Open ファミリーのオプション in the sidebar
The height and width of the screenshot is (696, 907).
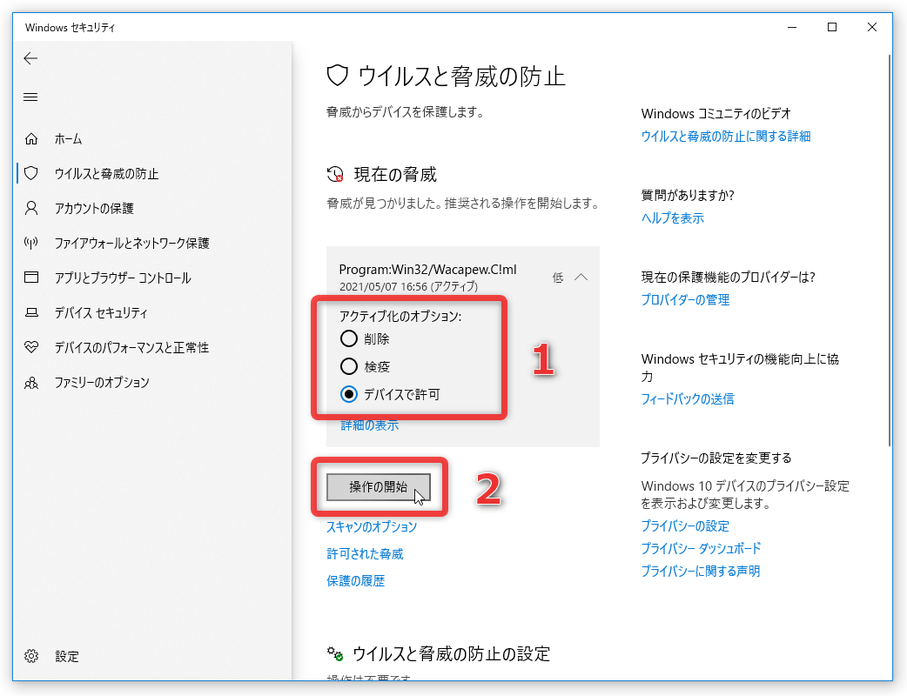tap(102, 382)
